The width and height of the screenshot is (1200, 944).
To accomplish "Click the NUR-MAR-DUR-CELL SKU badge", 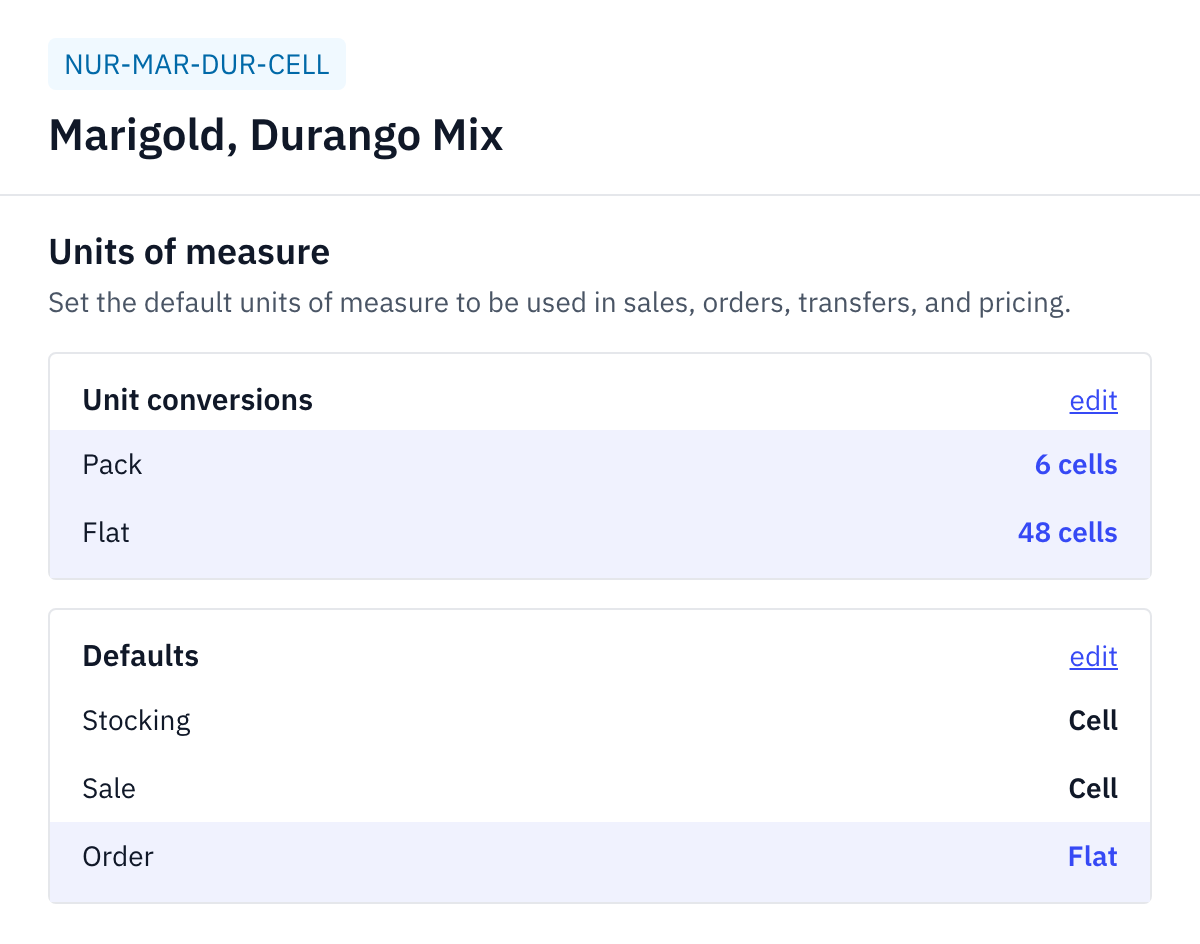I will pos(197,65).
